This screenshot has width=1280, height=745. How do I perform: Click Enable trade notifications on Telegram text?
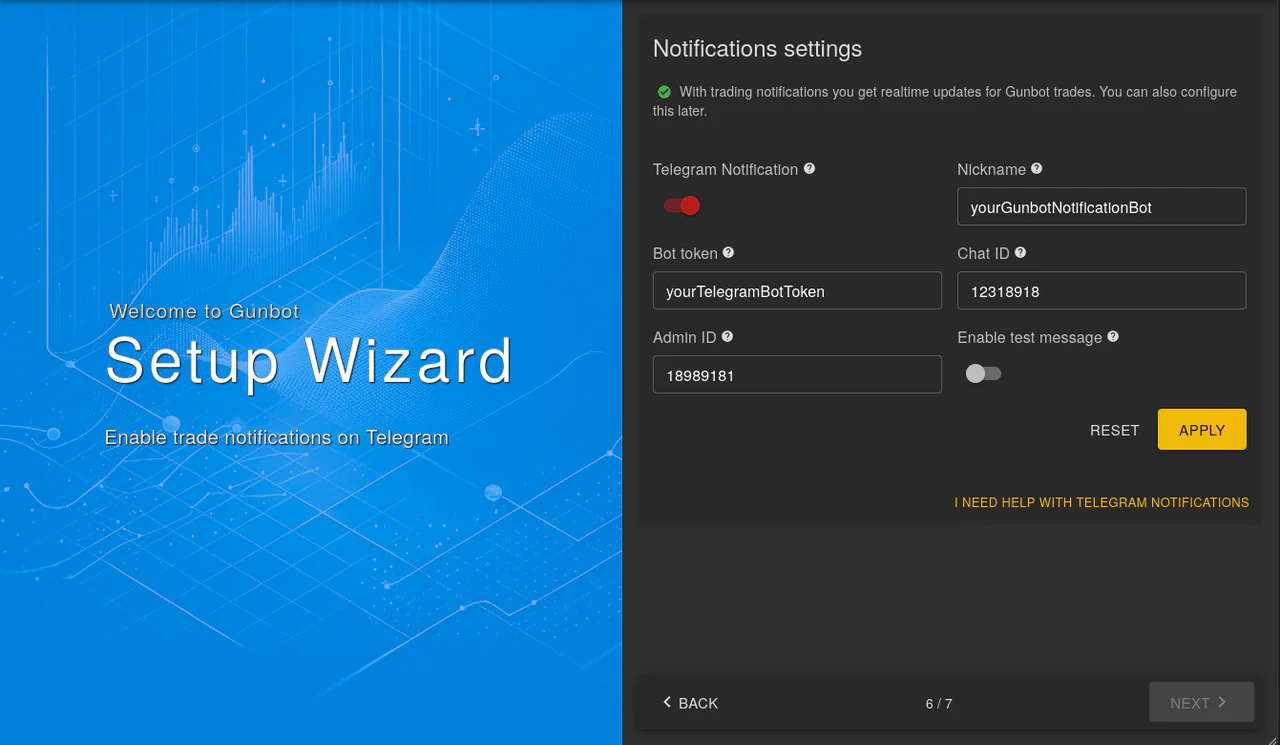277,437
